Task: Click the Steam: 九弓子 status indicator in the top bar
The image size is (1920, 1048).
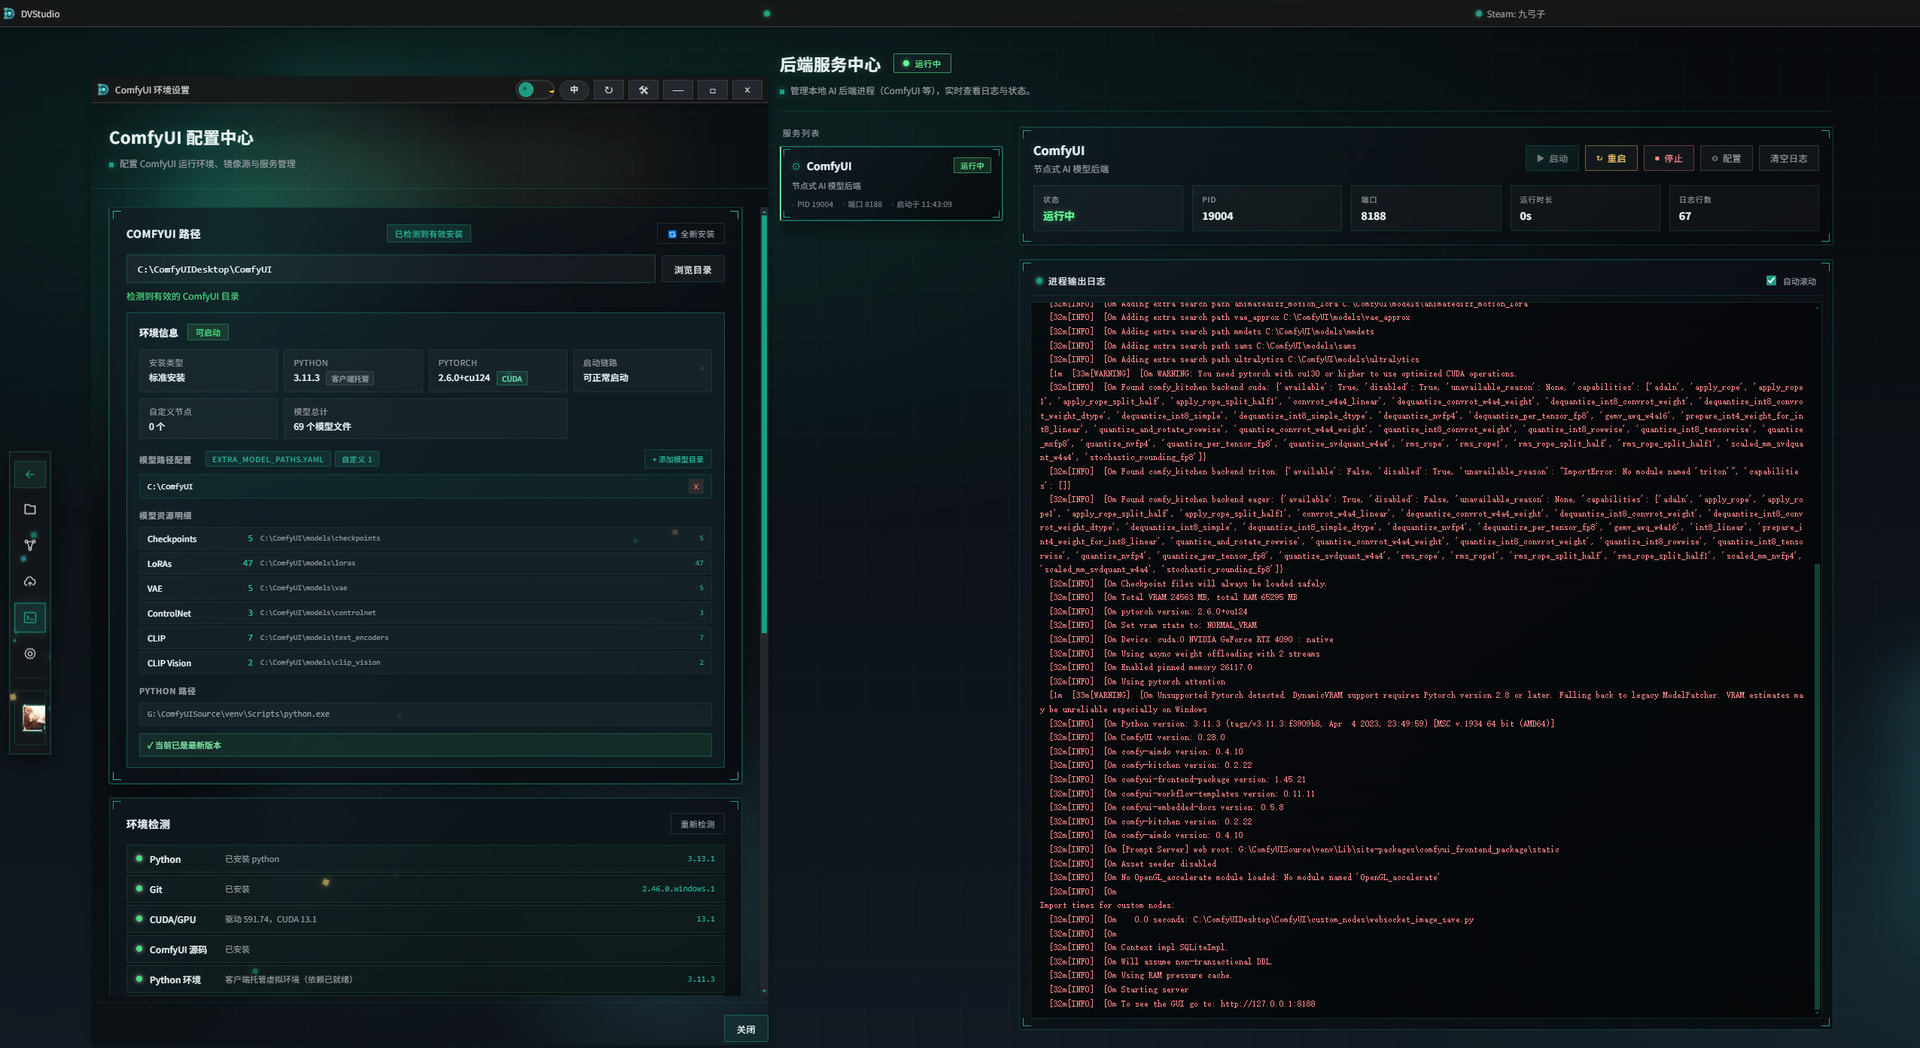Action: pyautogui.click(x=1510, y=14)
